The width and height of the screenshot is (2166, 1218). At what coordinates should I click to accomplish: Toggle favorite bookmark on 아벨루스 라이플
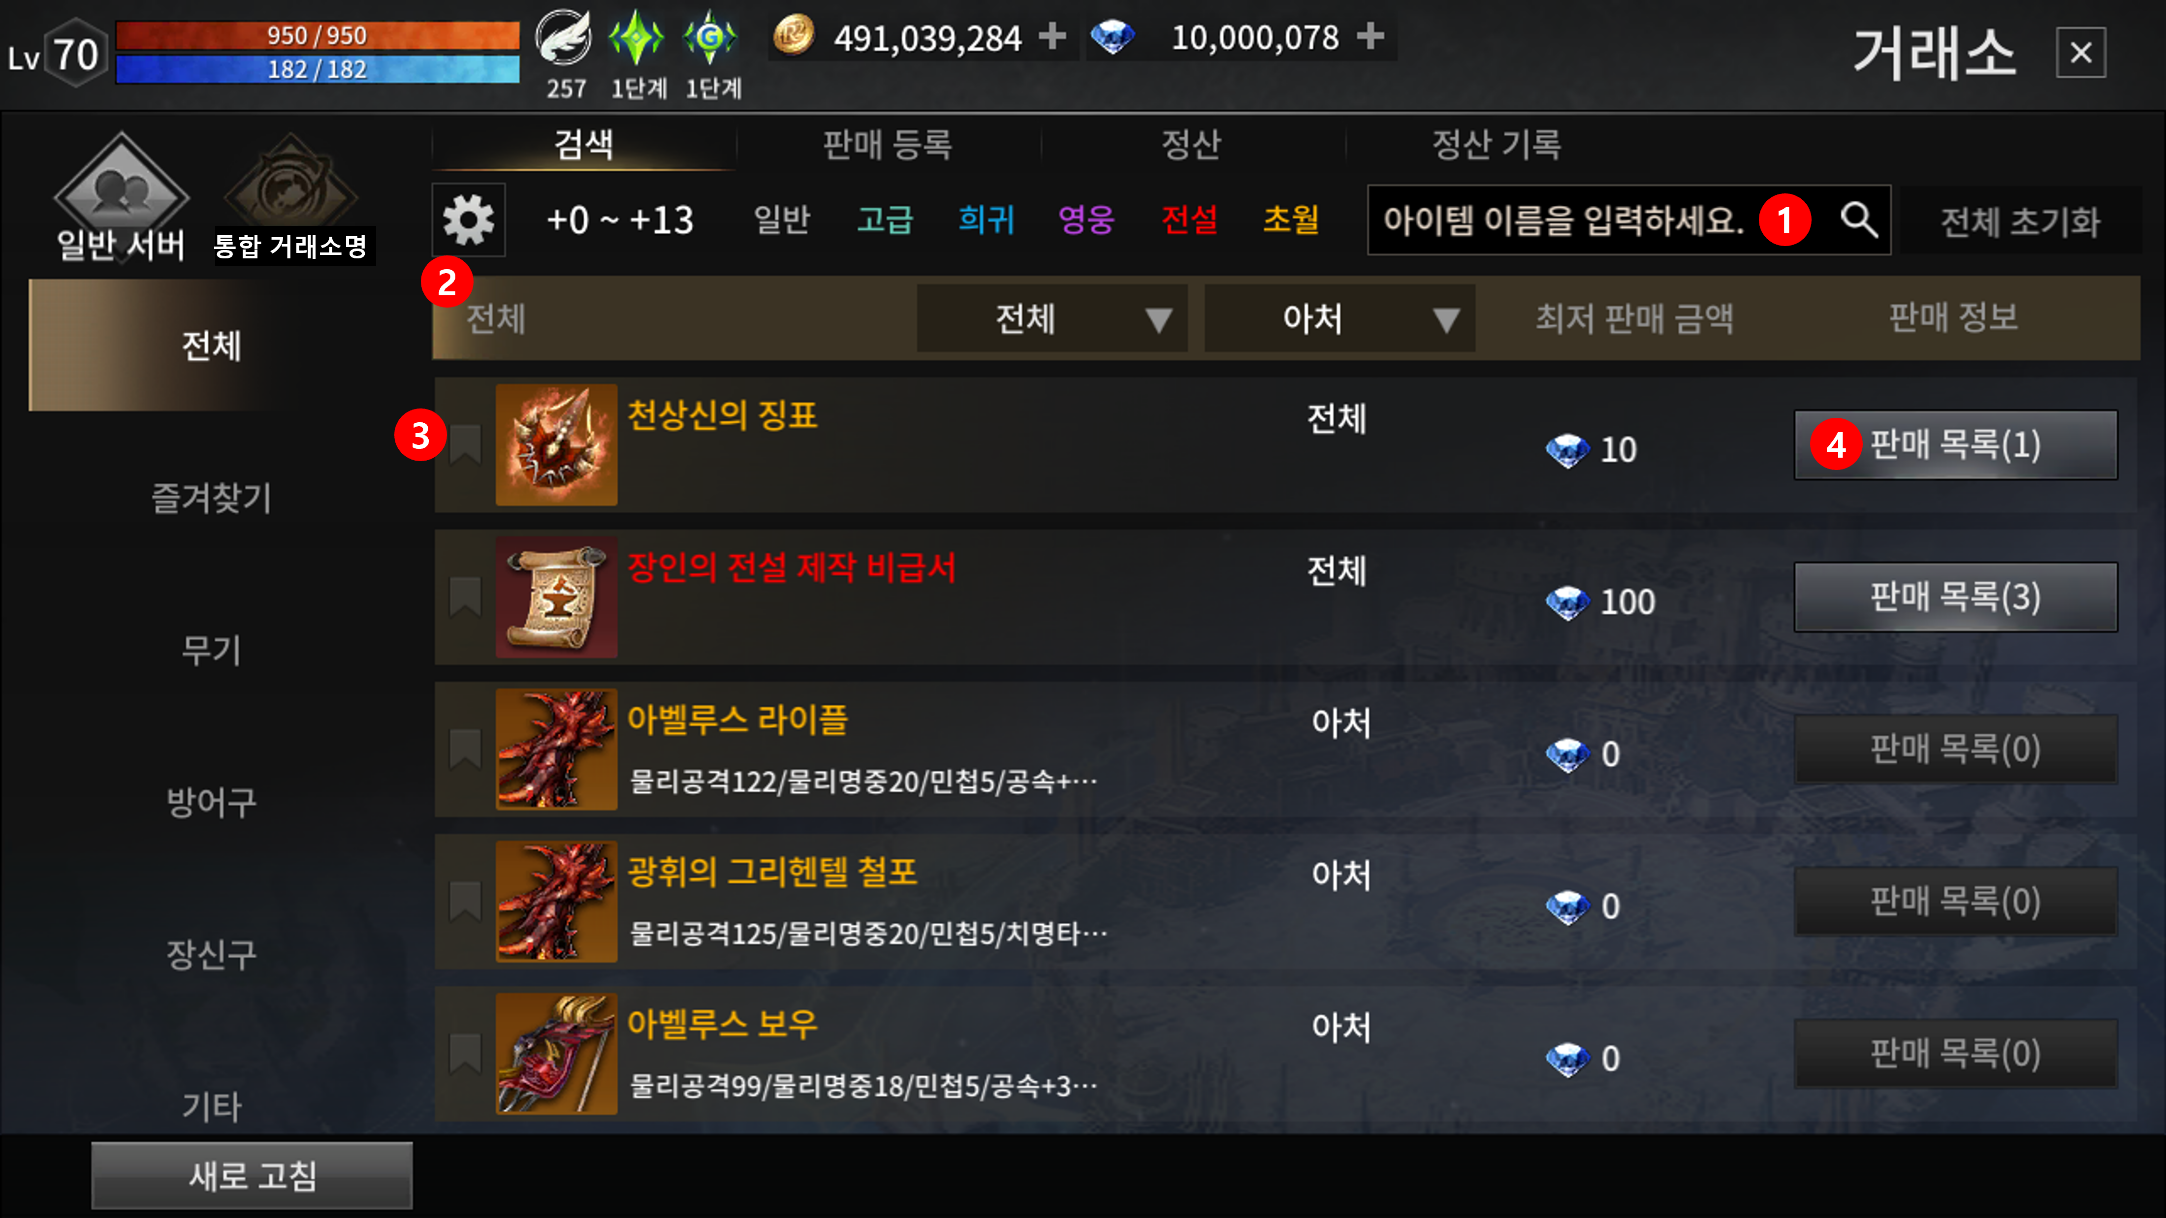[465, 749]
